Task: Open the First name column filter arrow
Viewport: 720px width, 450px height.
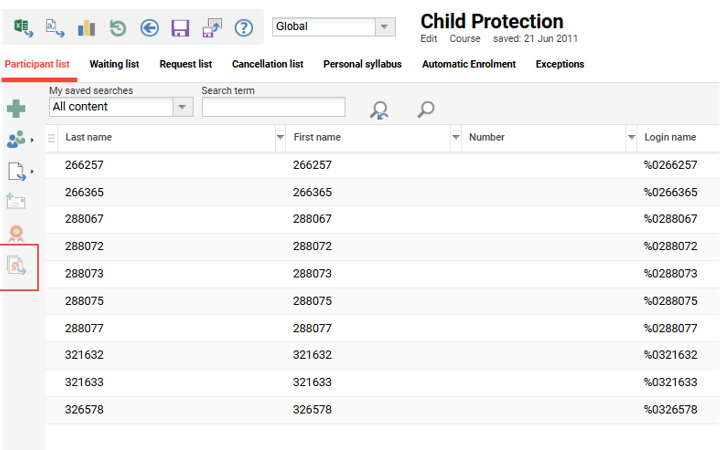Action: click(x=456, y=137)
